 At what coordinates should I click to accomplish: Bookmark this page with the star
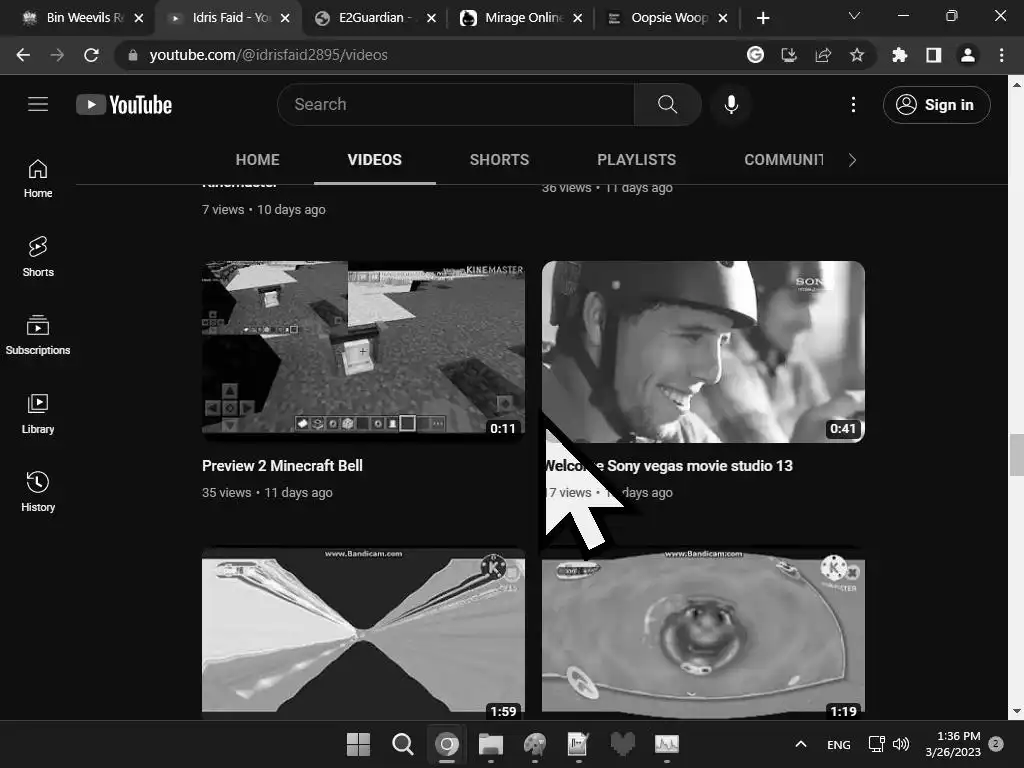(x=857, y=55)
